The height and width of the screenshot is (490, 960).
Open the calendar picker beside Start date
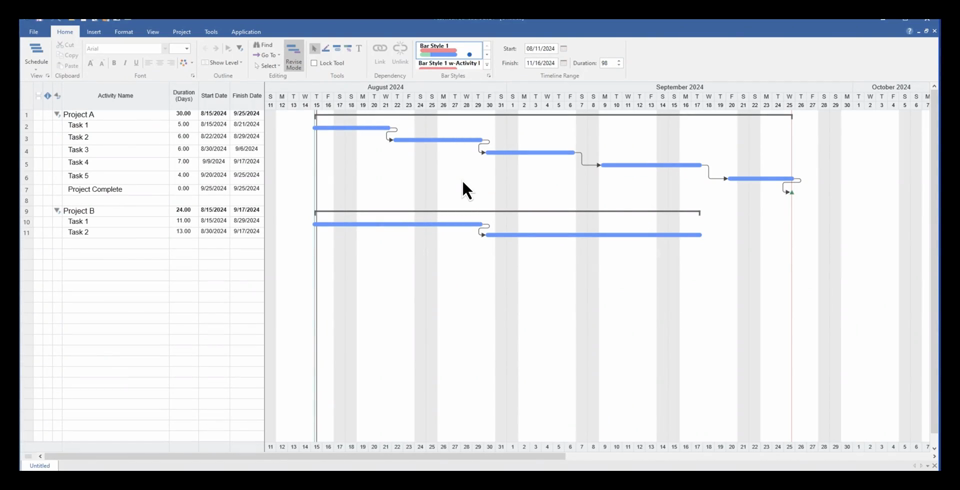(564, 48)
